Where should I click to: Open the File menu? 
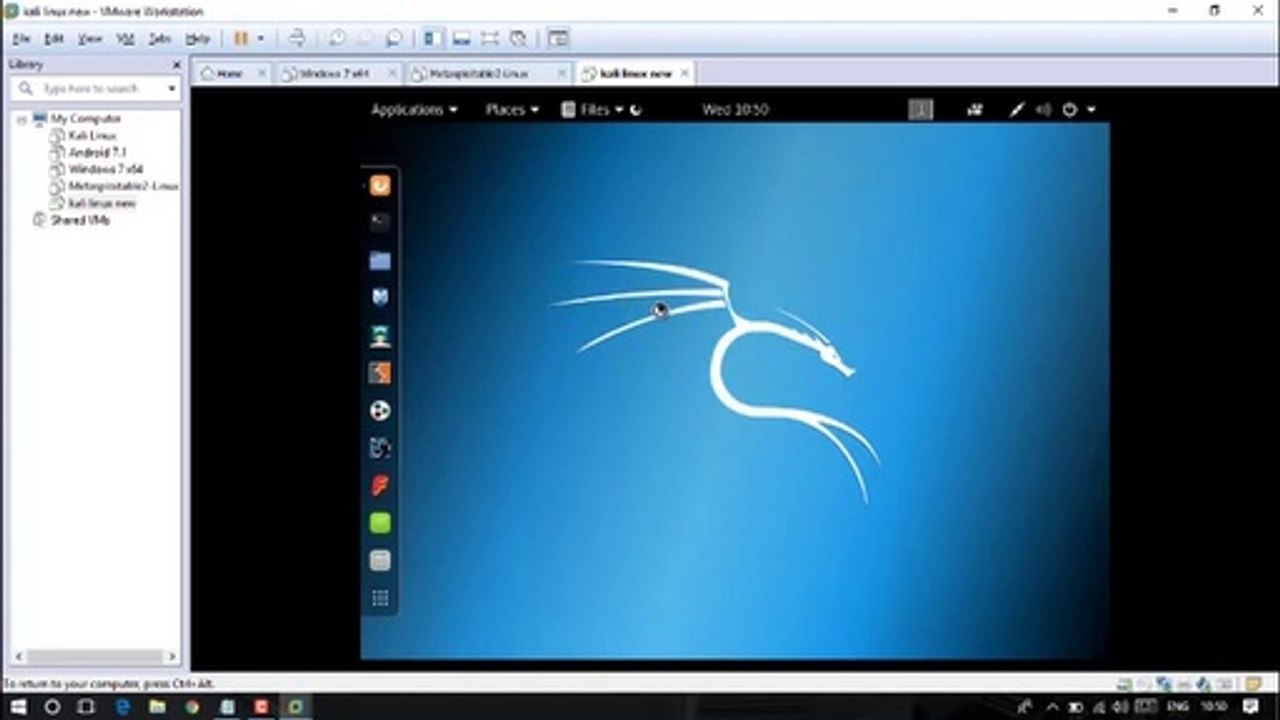click(21, 39)
